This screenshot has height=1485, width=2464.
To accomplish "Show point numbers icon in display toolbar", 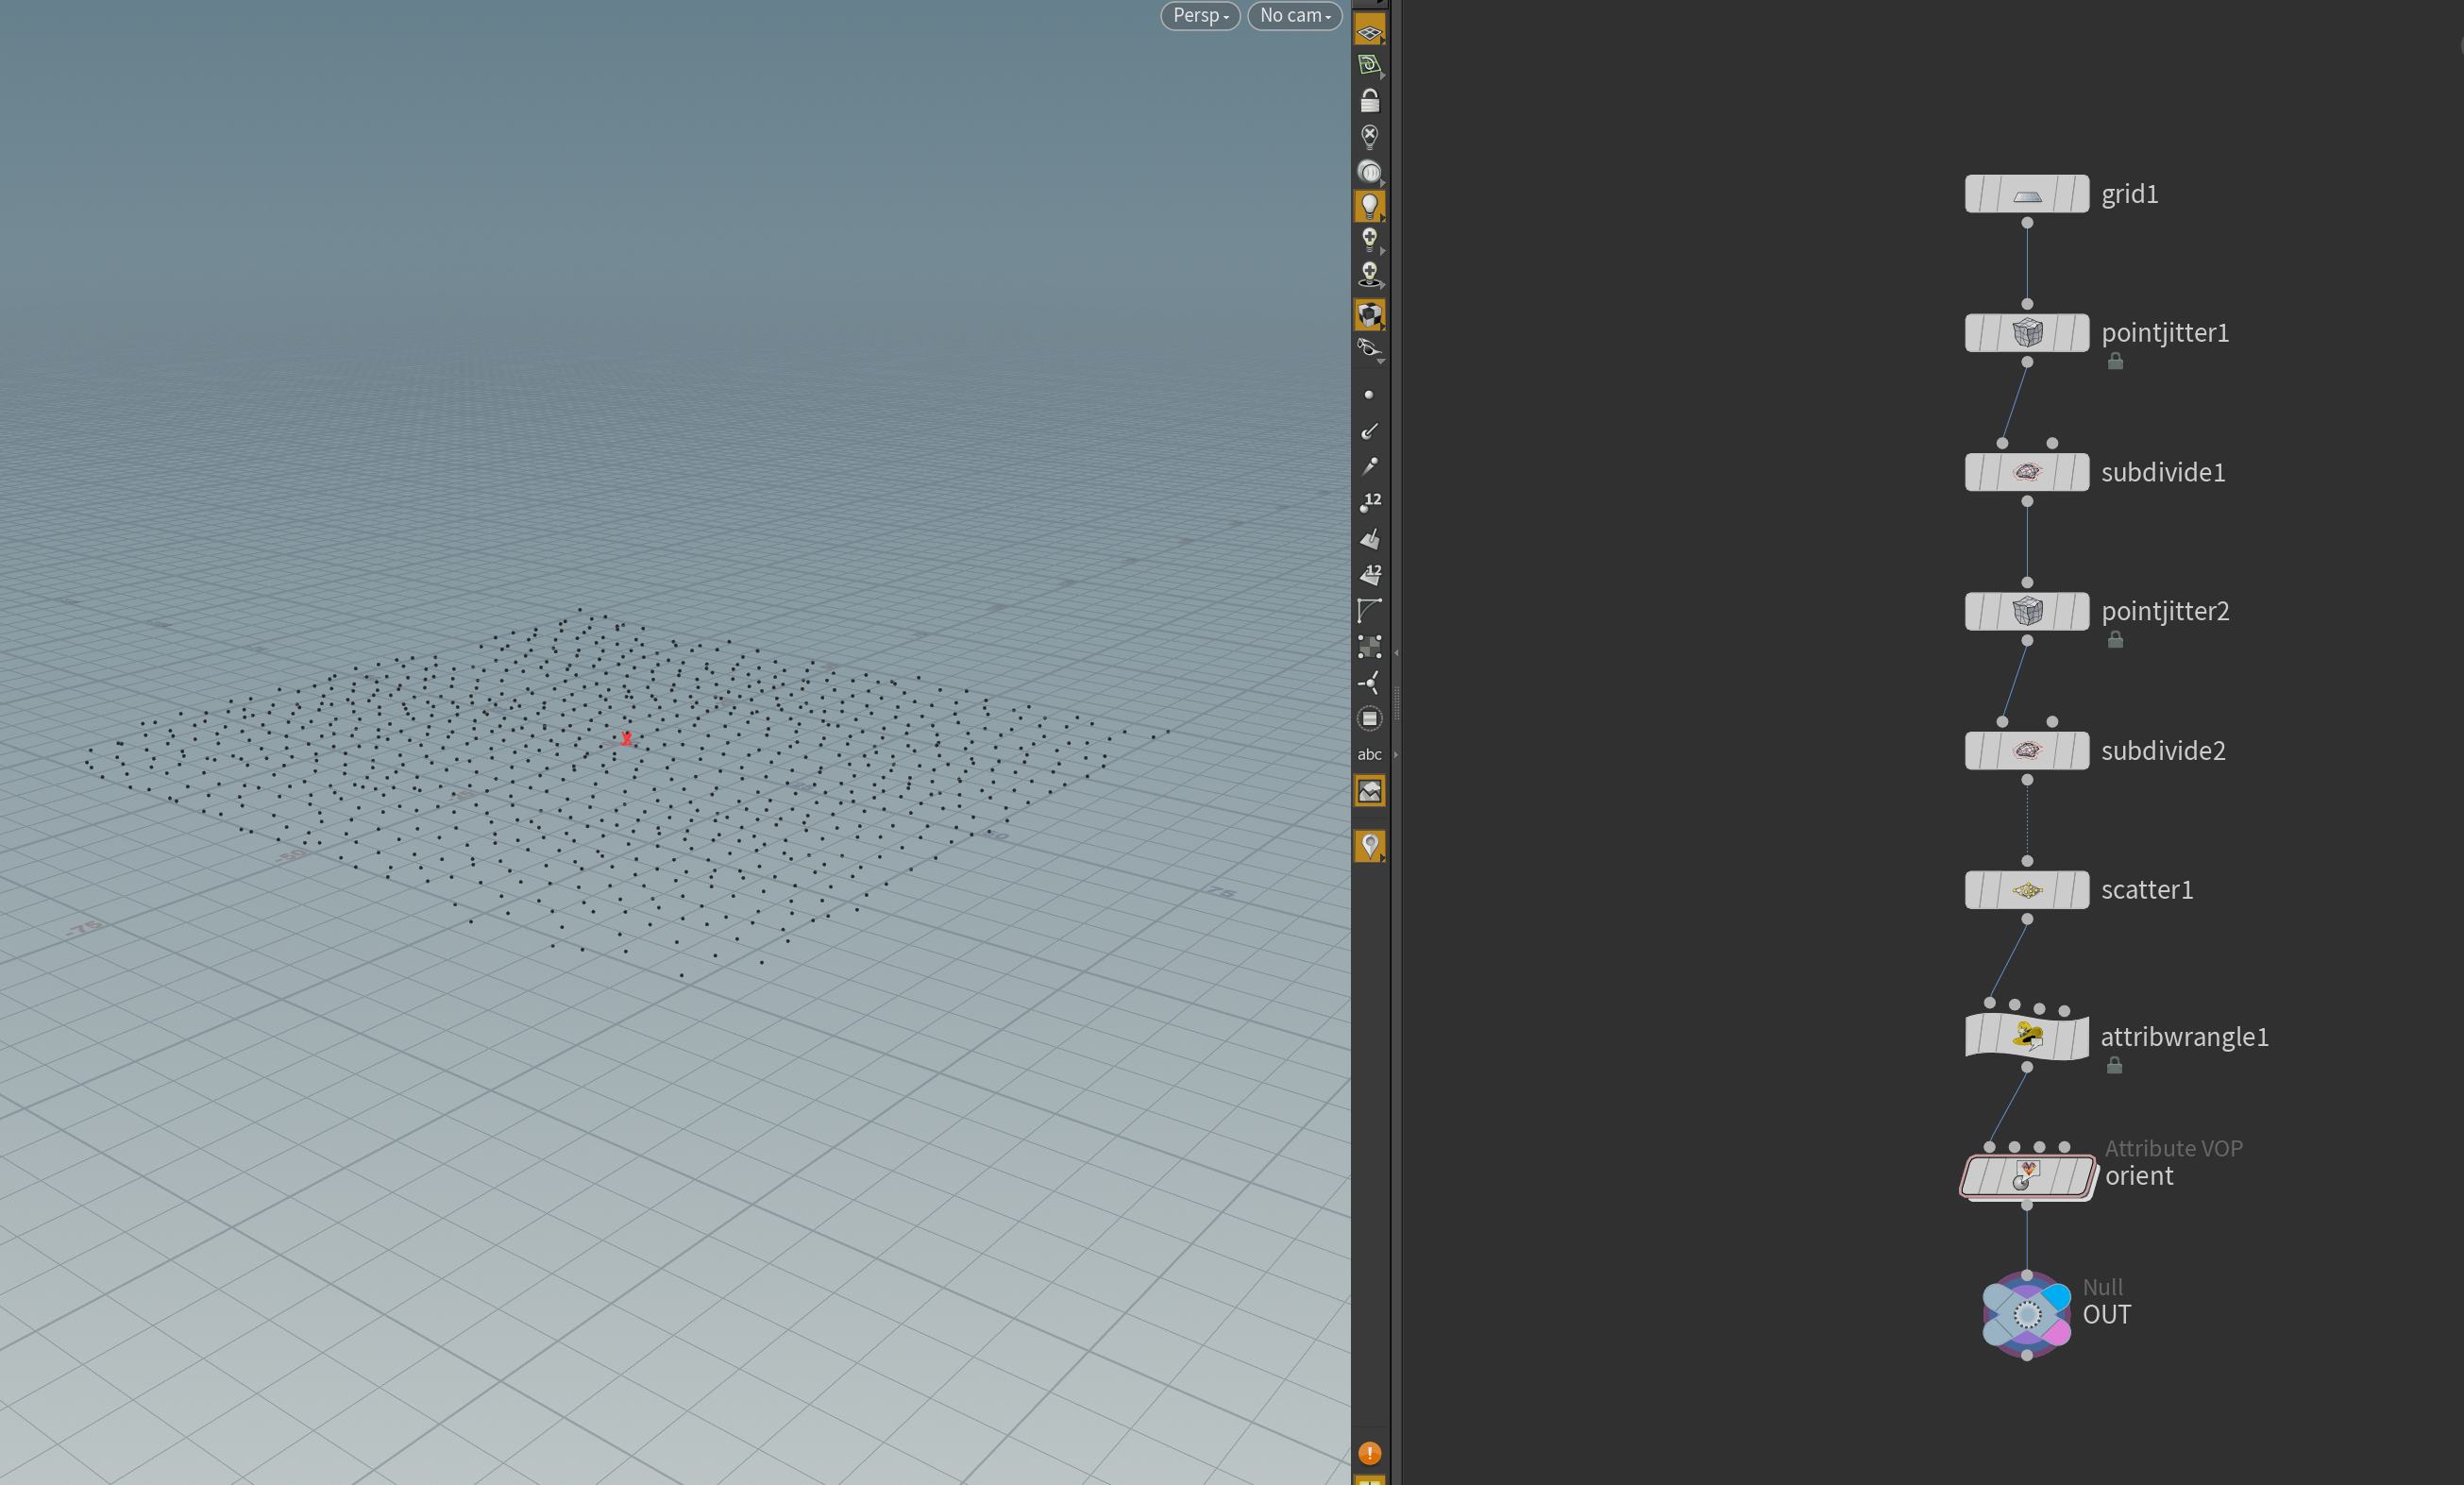I will pyautogui.click(x=1369, y=502).
